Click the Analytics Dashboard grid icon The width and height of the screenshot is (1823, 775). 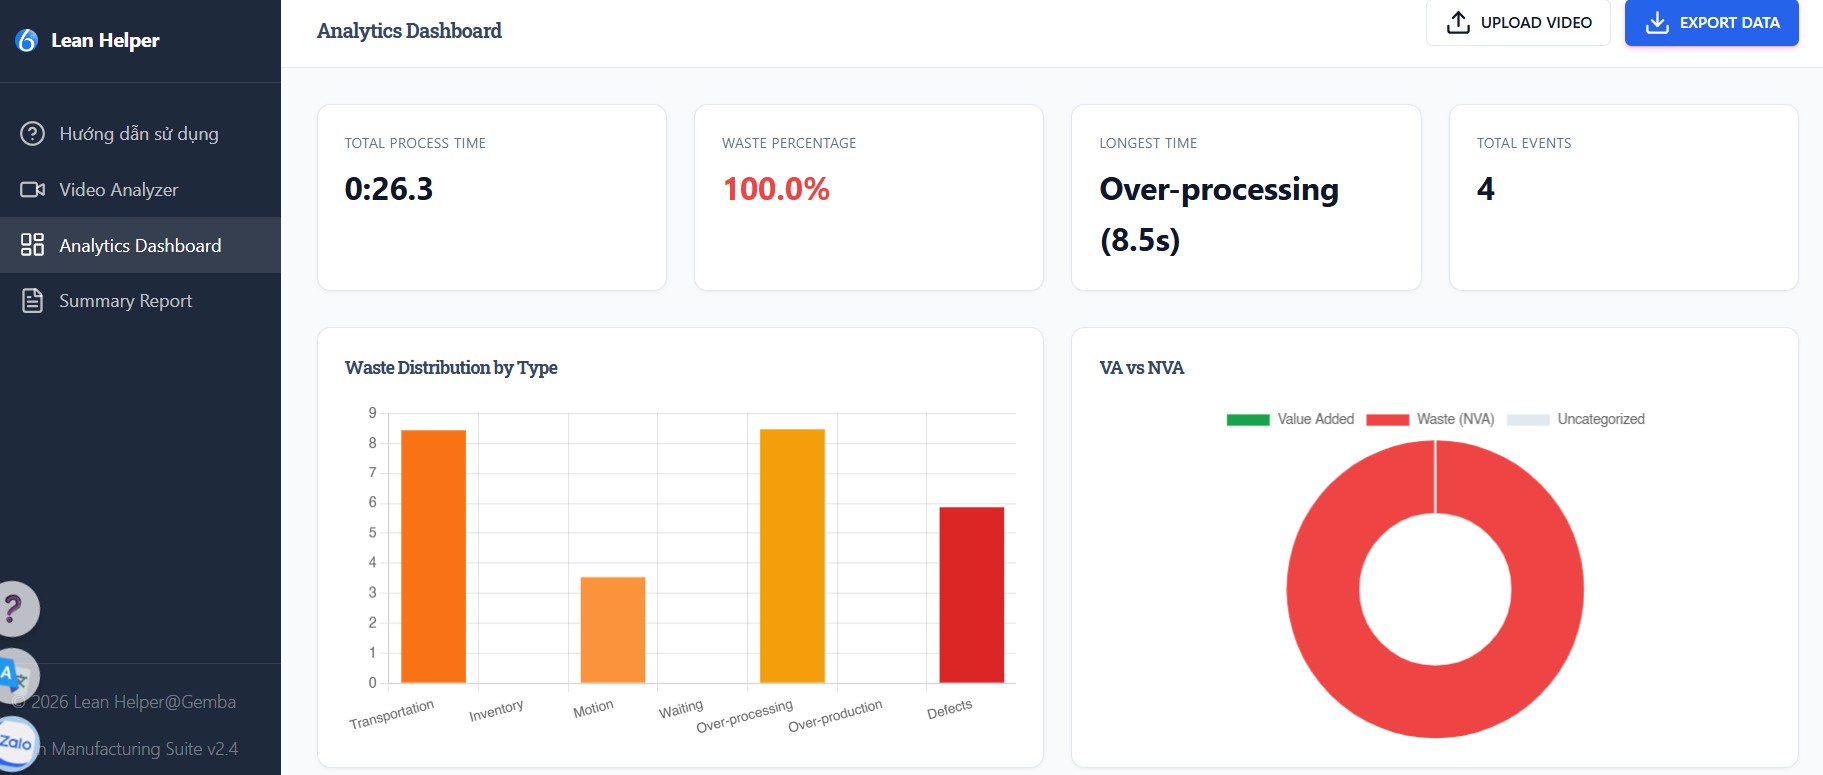tap(32, 245)
